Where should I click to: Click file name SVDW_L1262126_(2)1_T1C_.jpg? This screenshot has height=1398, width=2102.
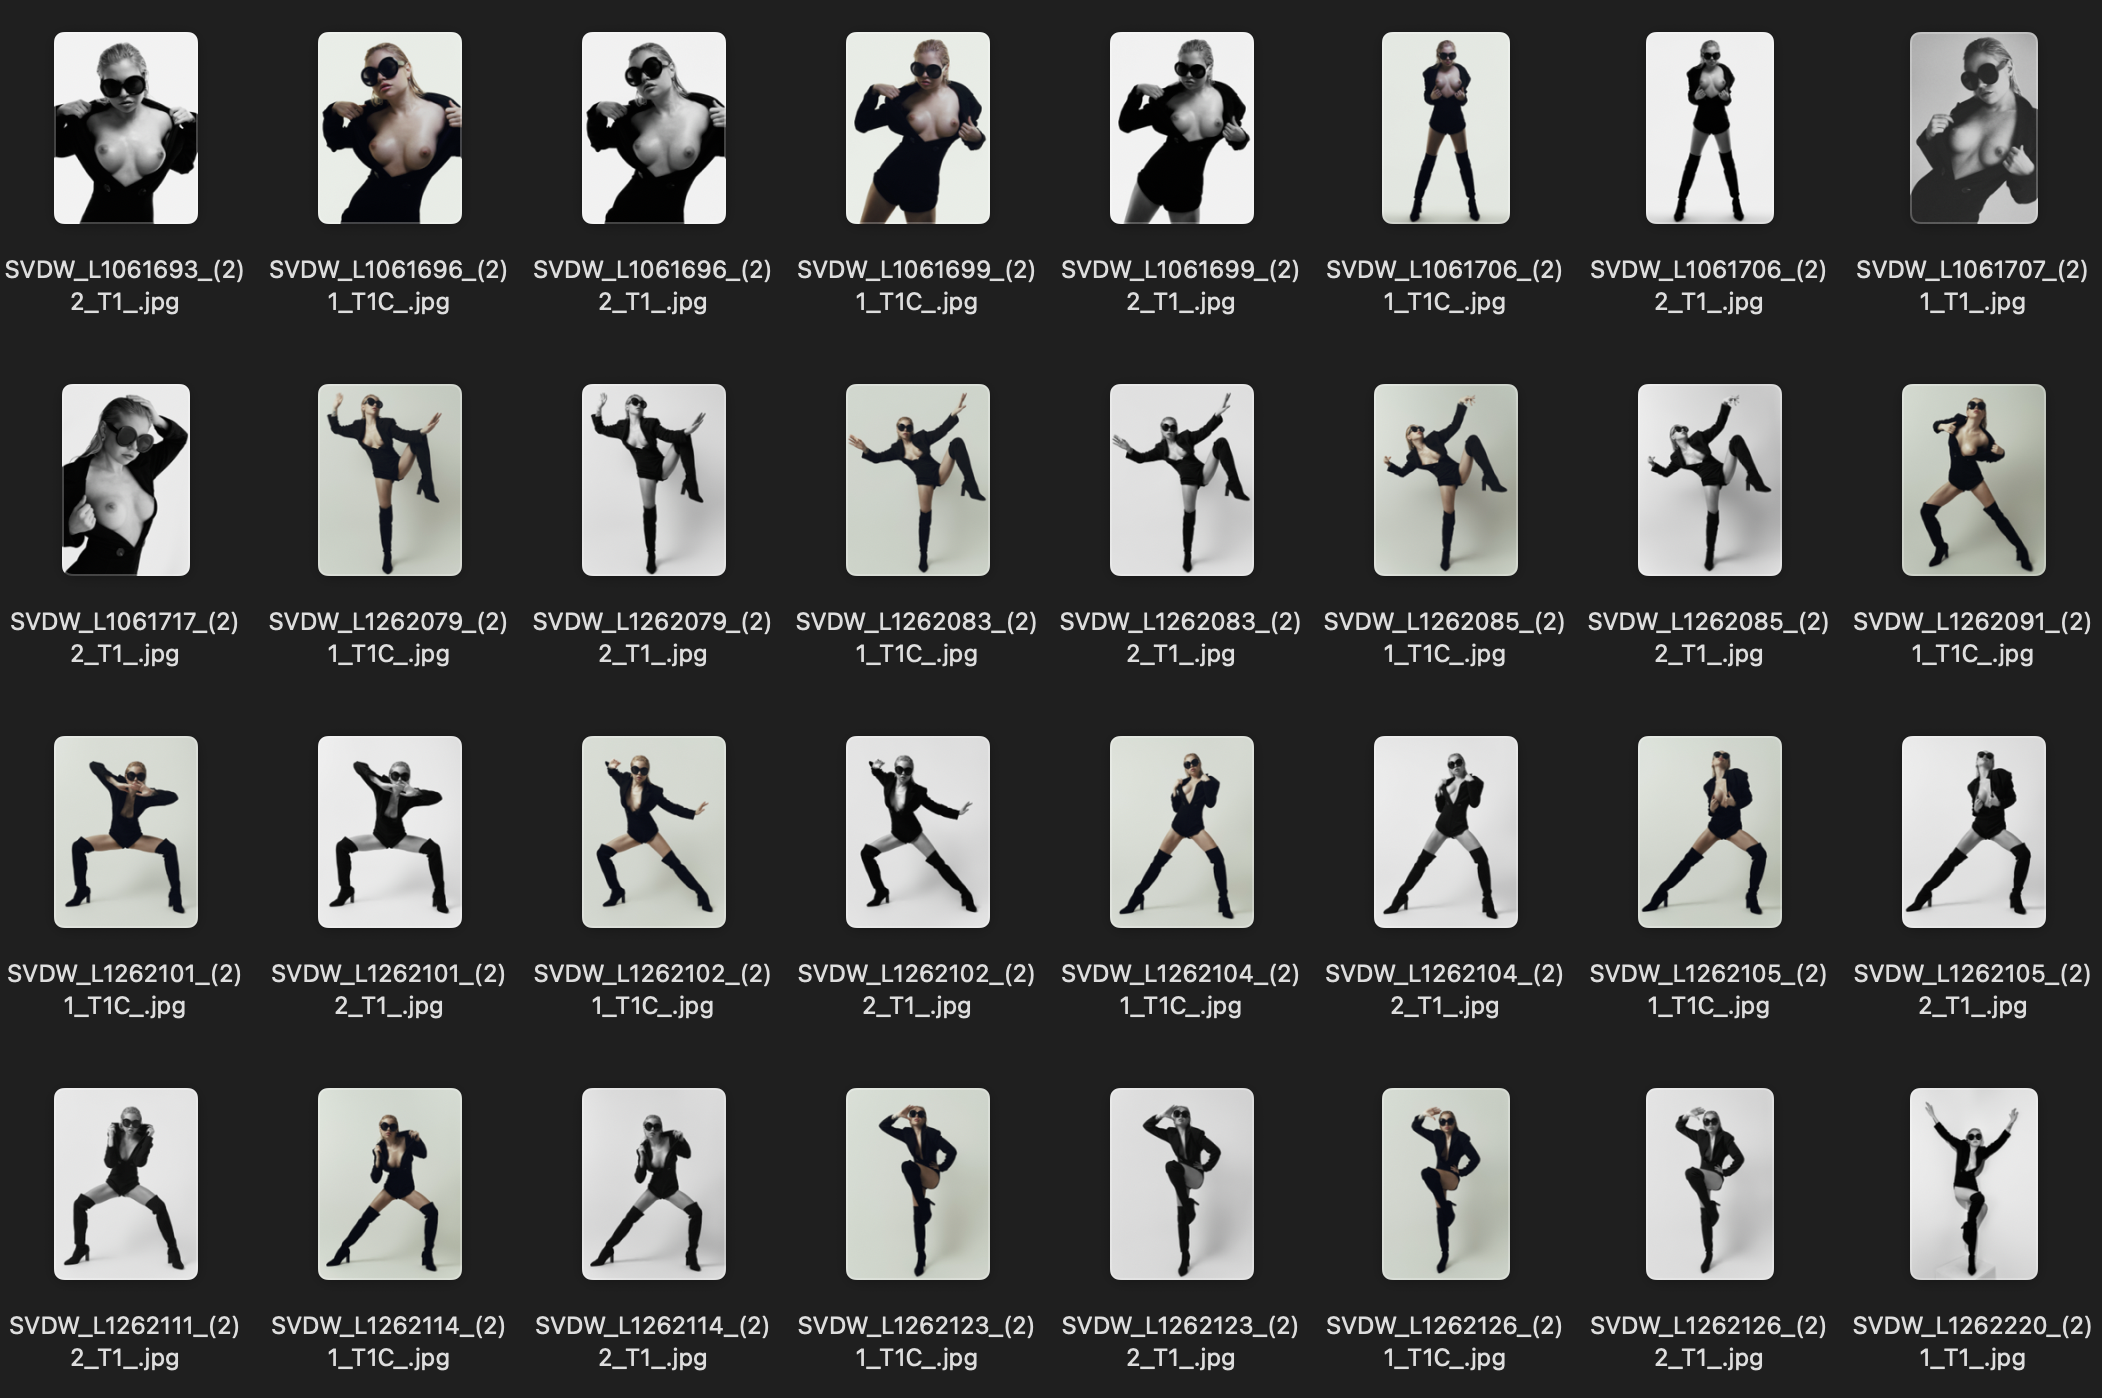pos(1444,1341)
